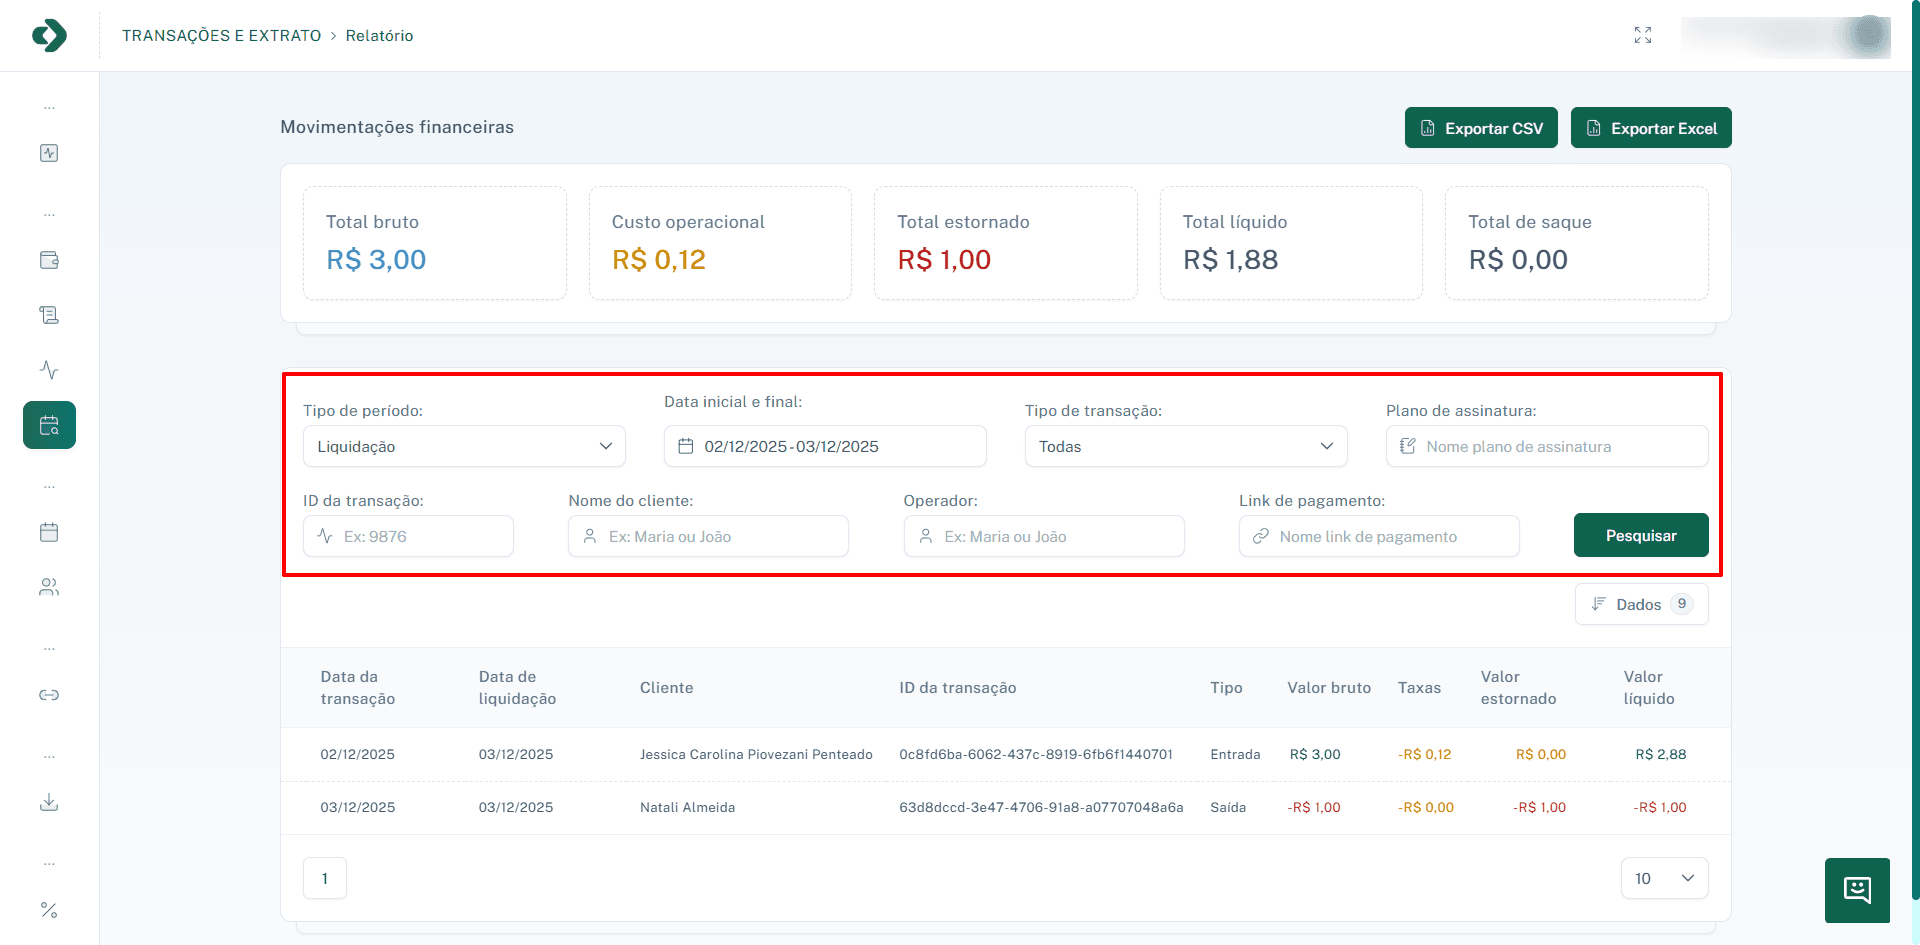Export data with Exportar CSV button
This screenshot has height=945, width=1920.
1481,128
